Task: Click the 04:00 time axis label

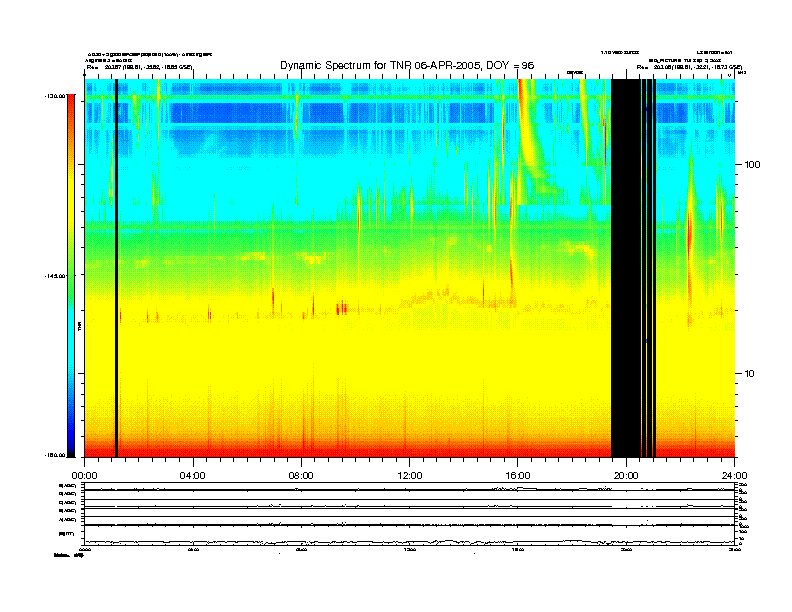Action: (192, 475)
